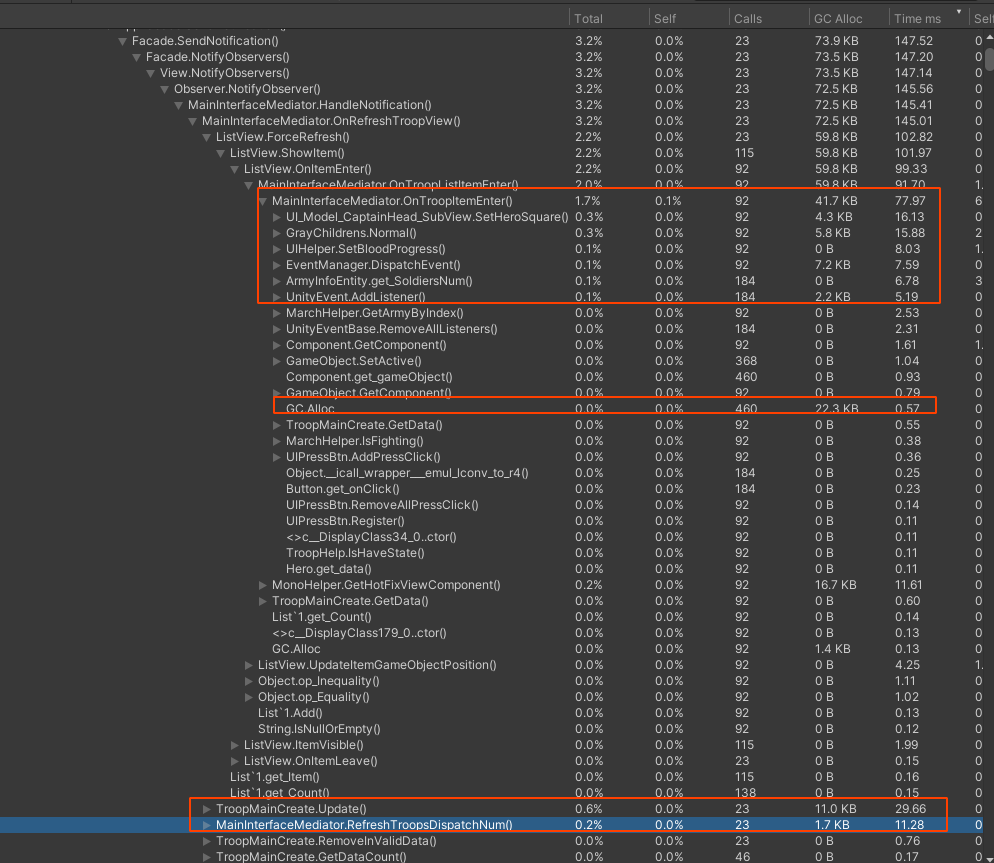Expand UnityEvent.AddListener() node
This screenshot has width=994, height=863.
click(277, 297)
